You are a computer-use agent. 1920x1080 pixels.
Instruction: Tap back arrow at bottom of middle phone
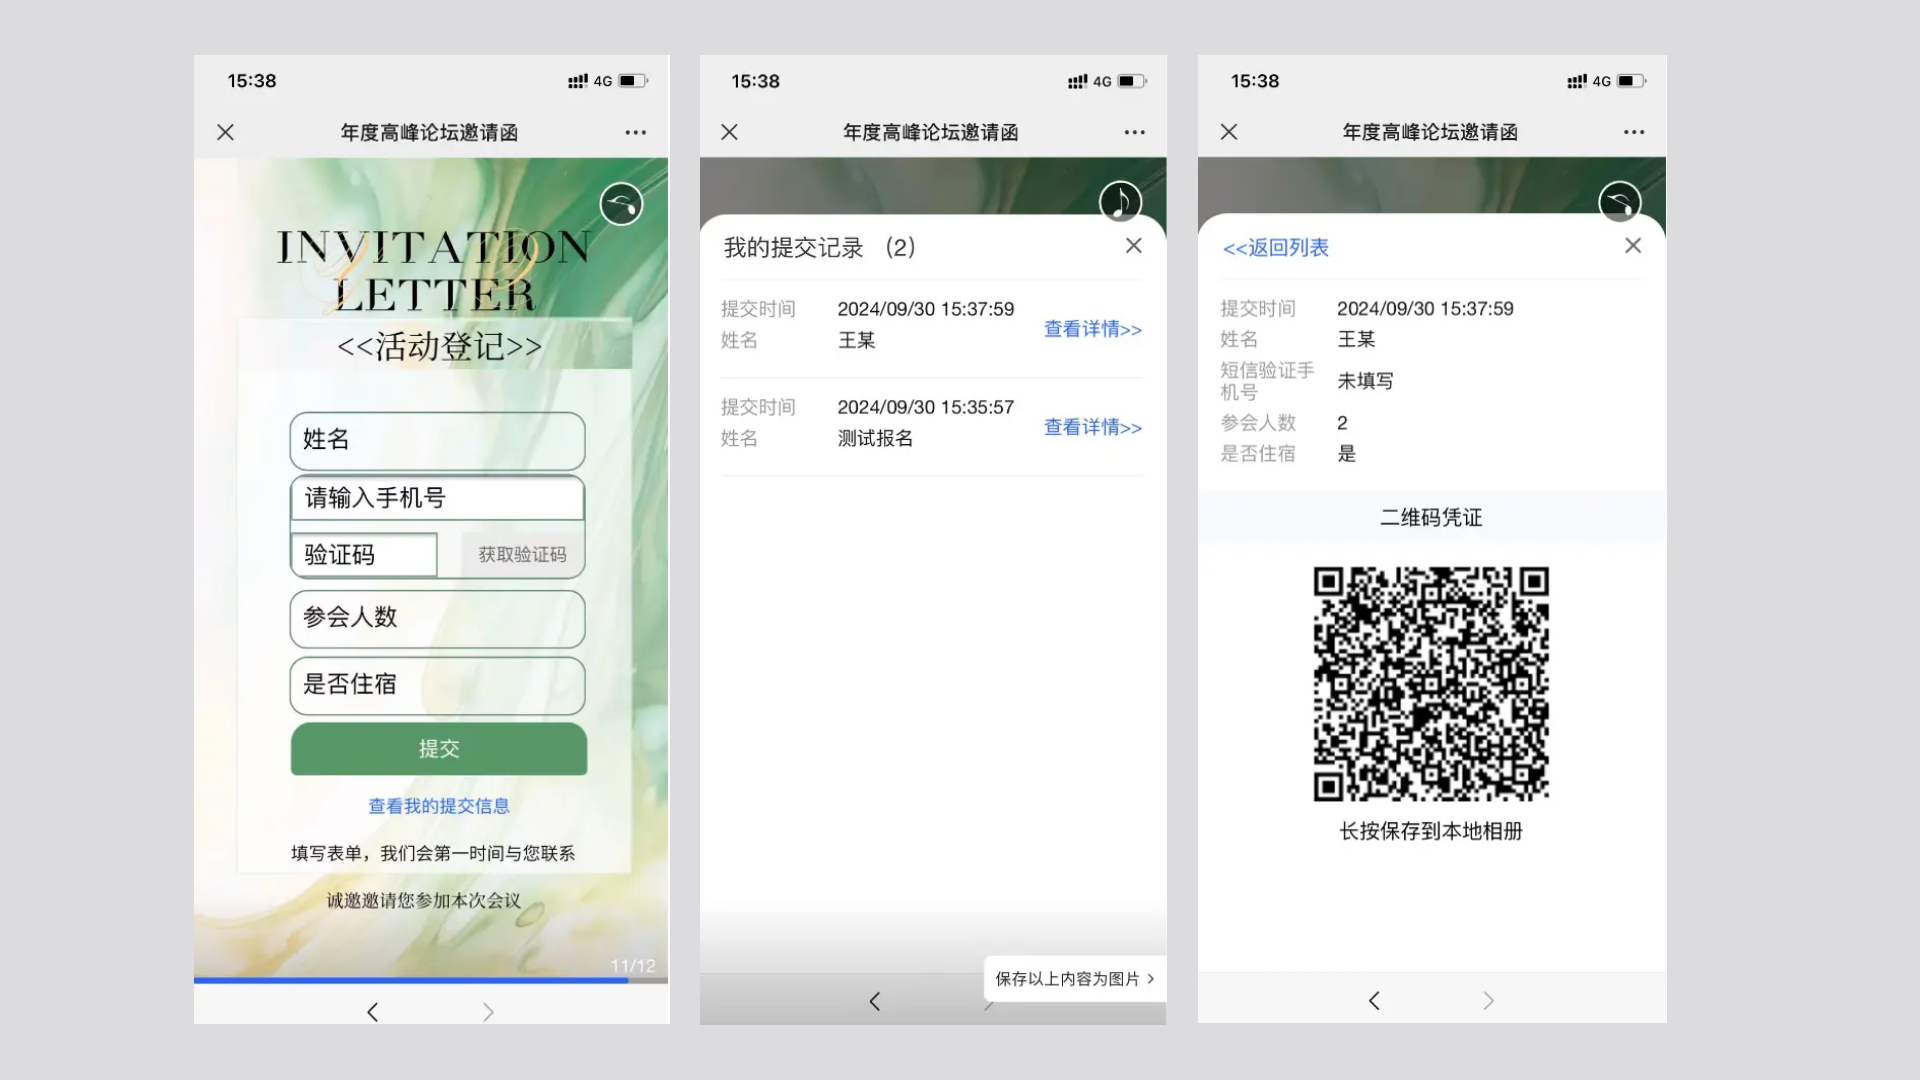tap(875, 1001)
